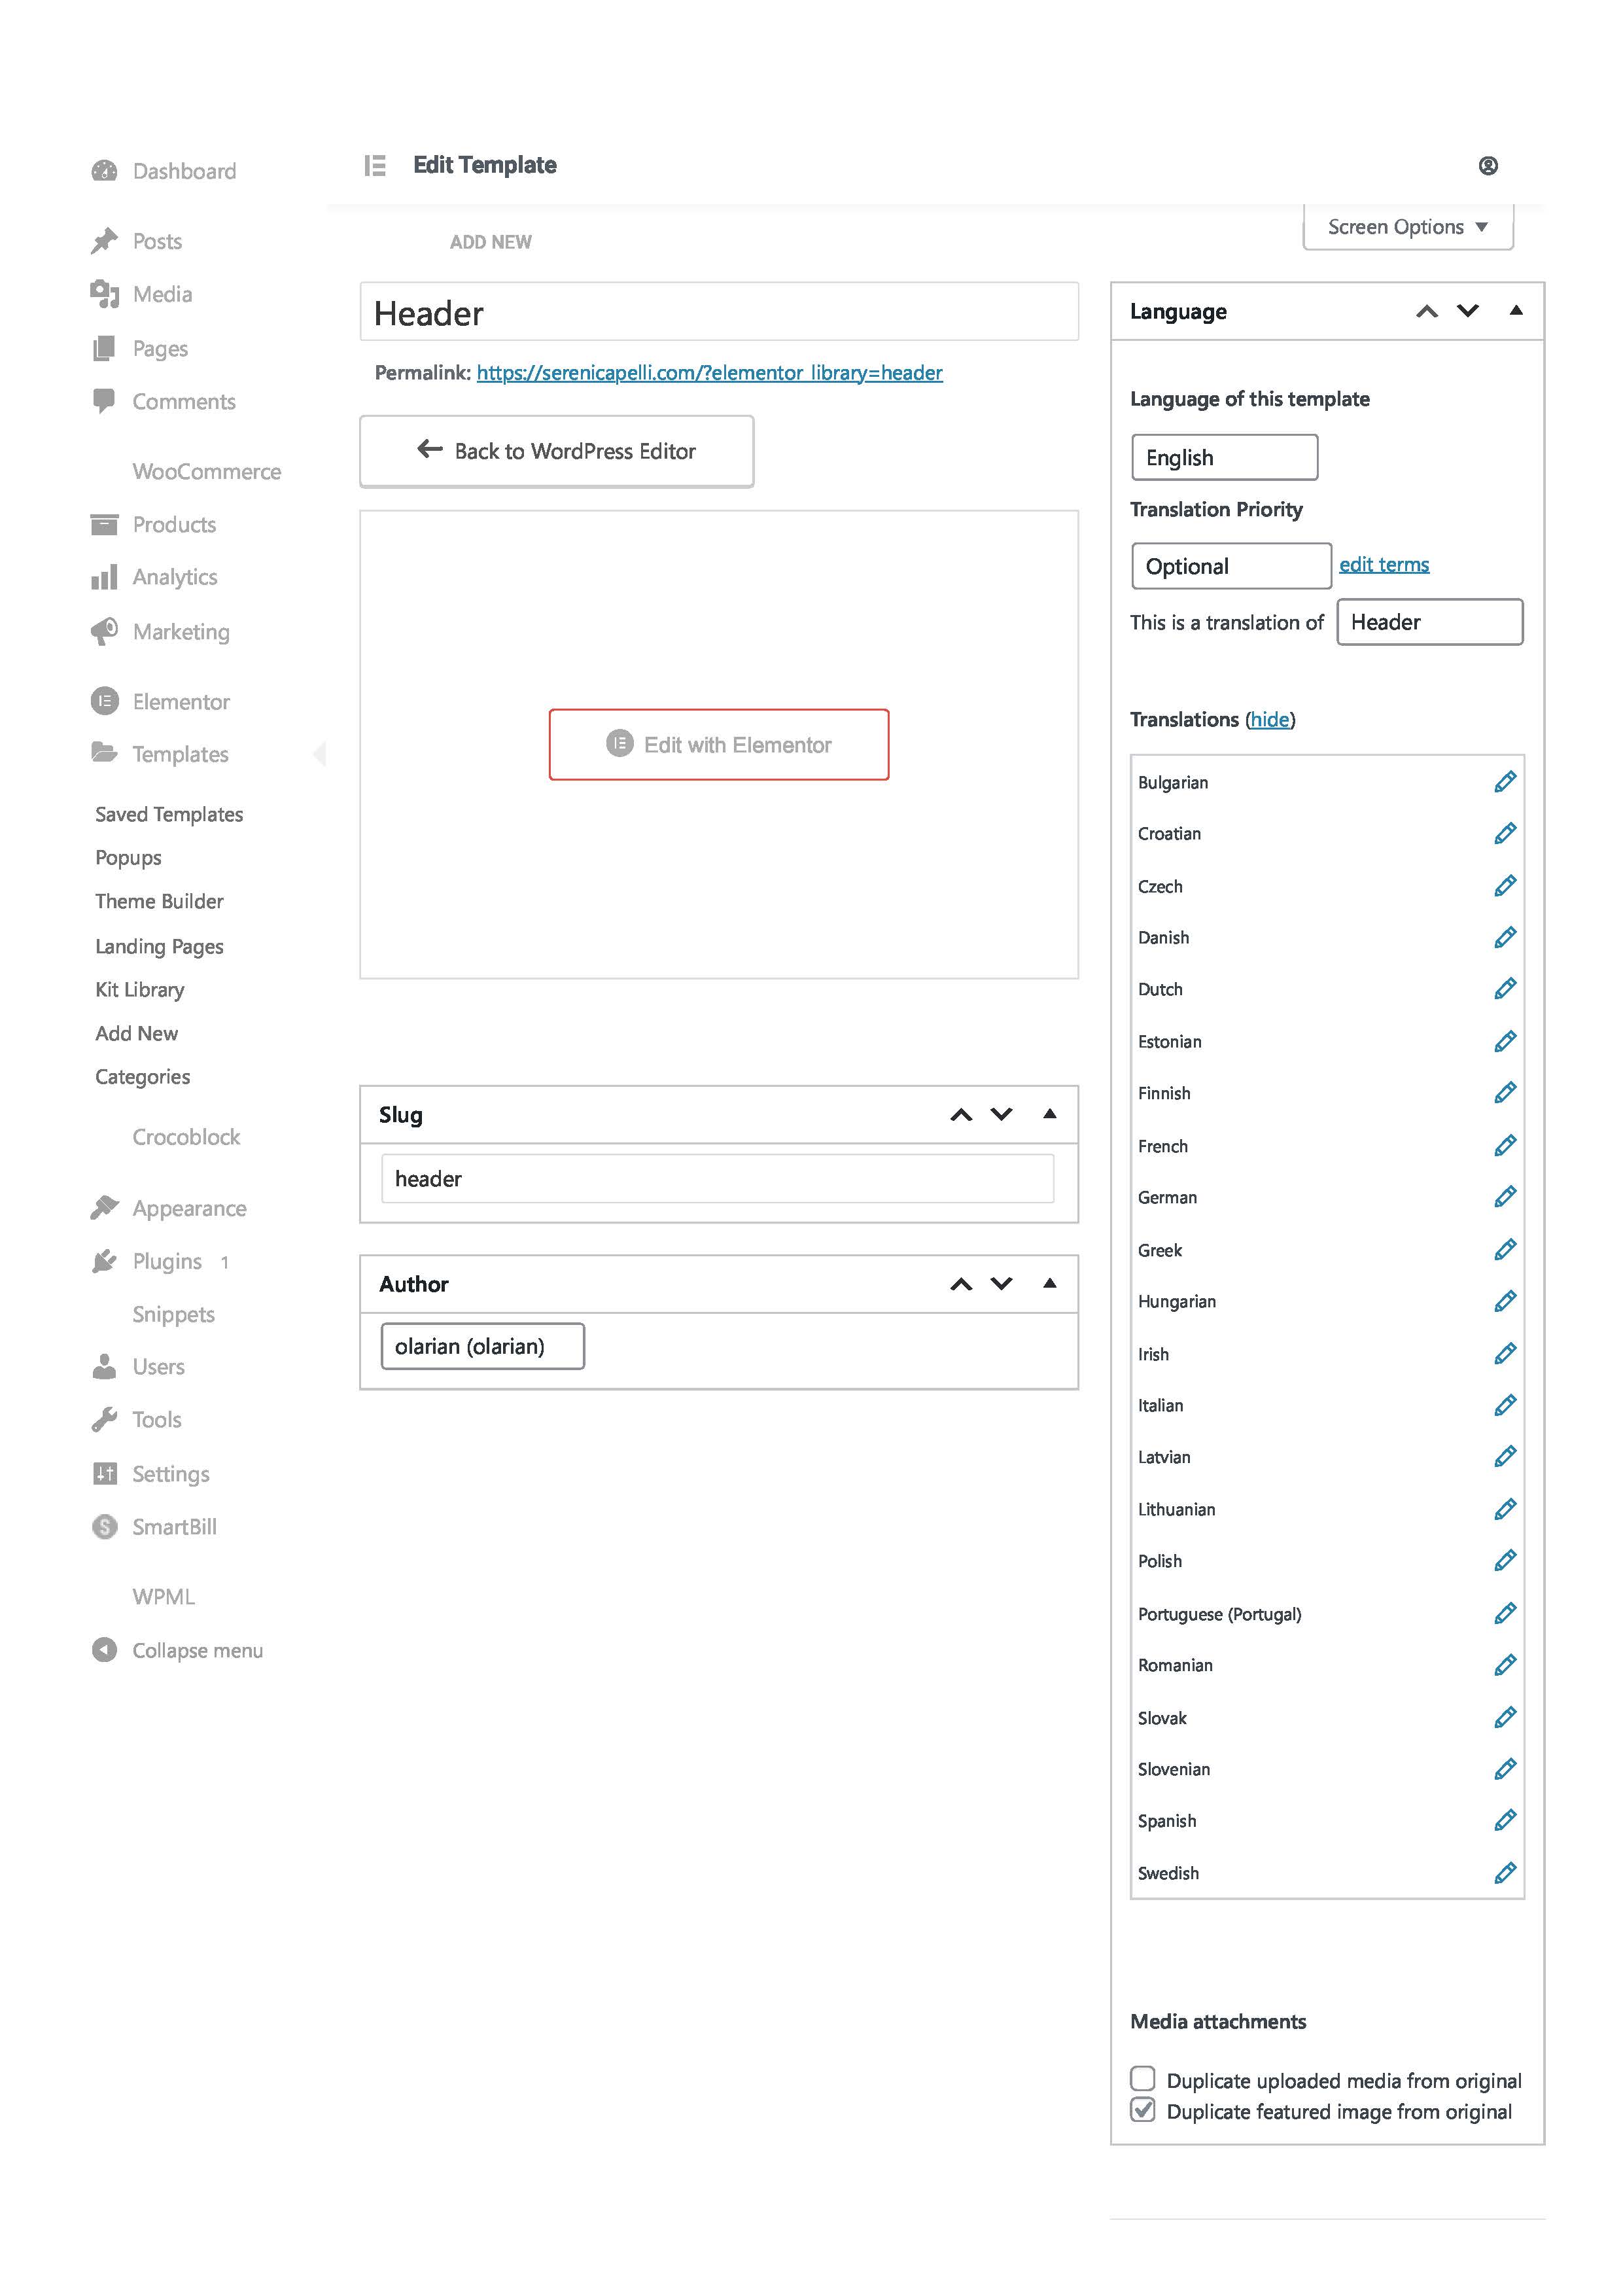The image size is (1623, 2296).
Task: Click the user account icon in header
Action: point(1487,166)
